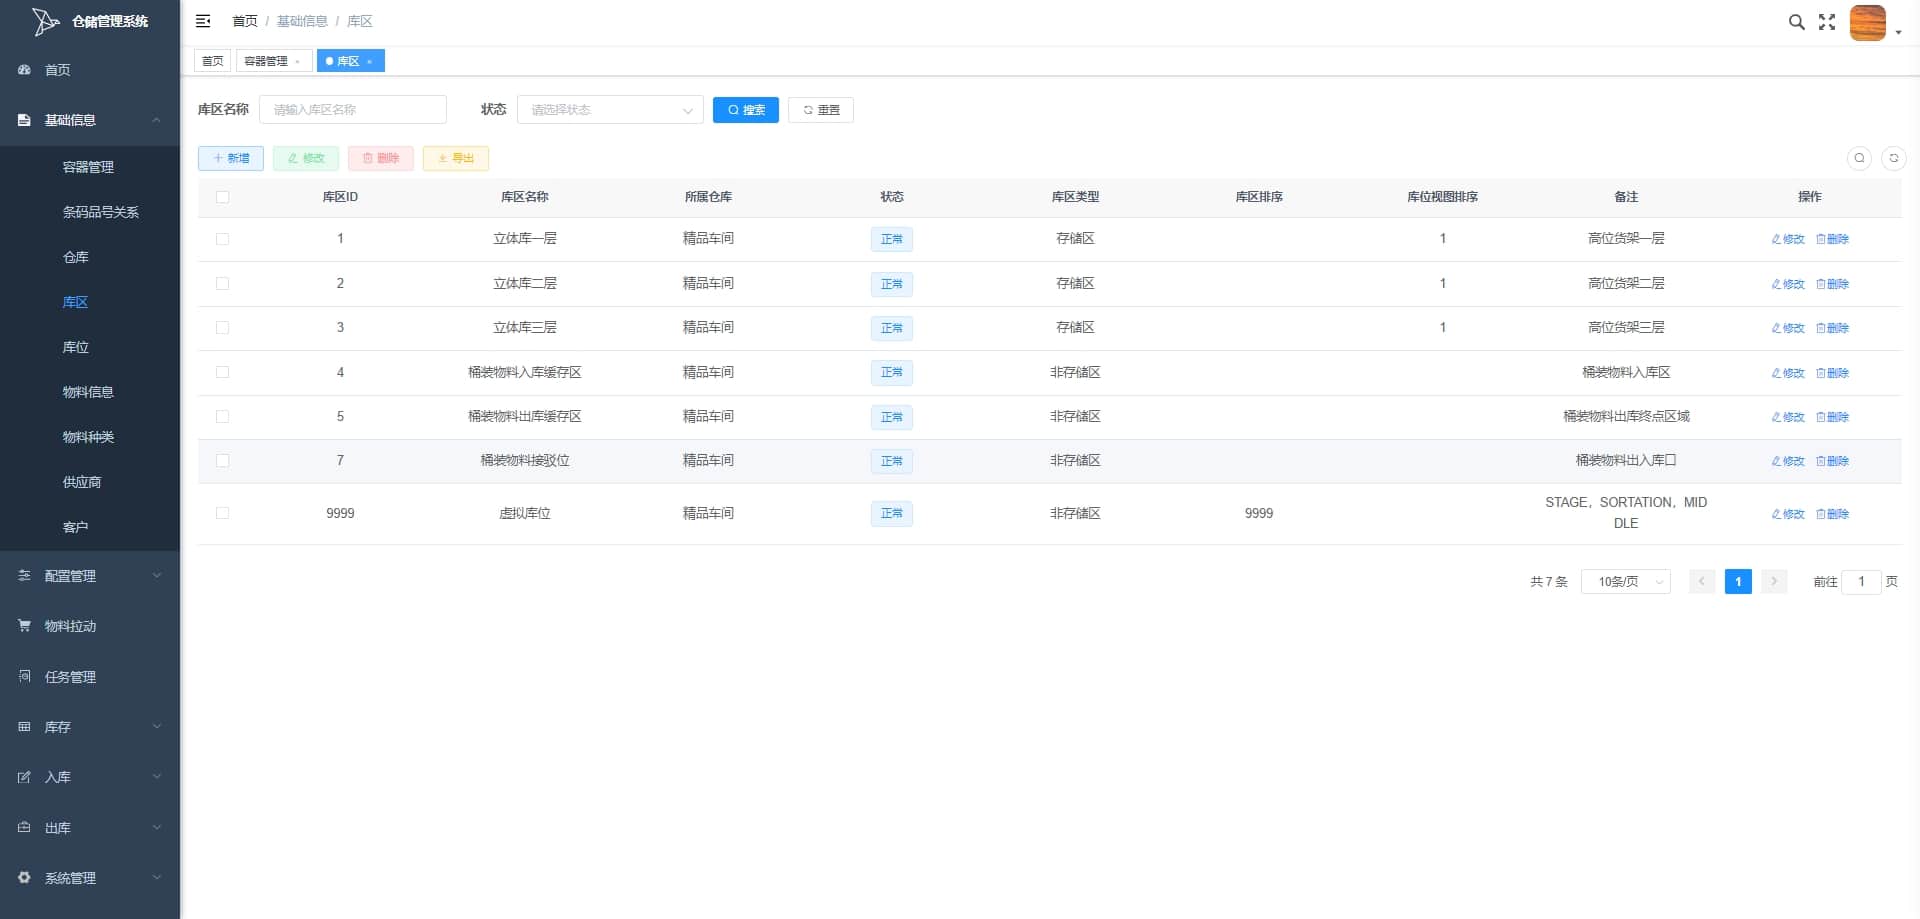Viewport: 1920px width, 919px height.
Task: Click the 库存 table icon in sidebar
Action: (24, 727)
